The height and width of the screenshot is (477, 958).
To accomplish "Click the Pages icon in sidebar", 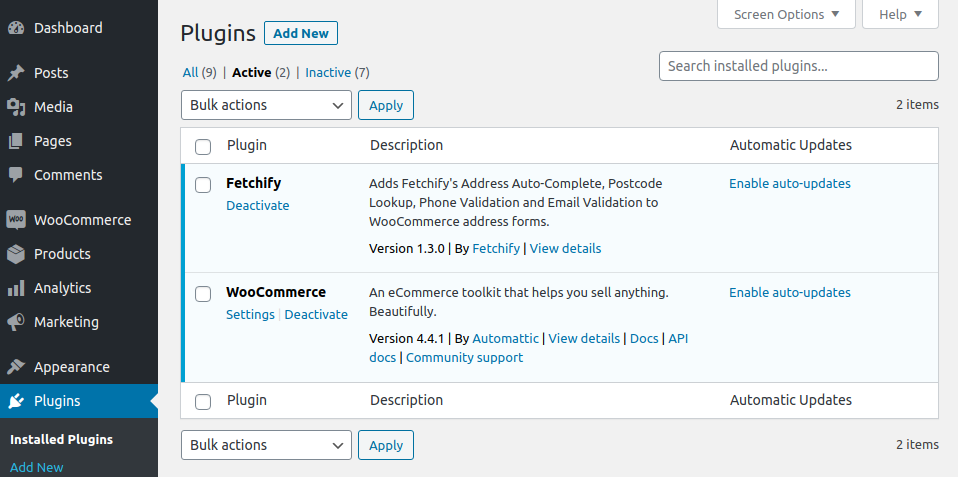I will coord(16,141).
